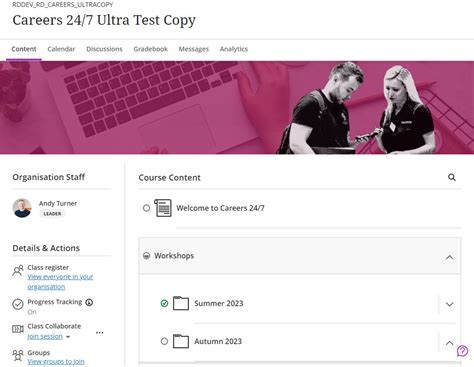Click the Andy Turner name text

(x=58, y=203)
